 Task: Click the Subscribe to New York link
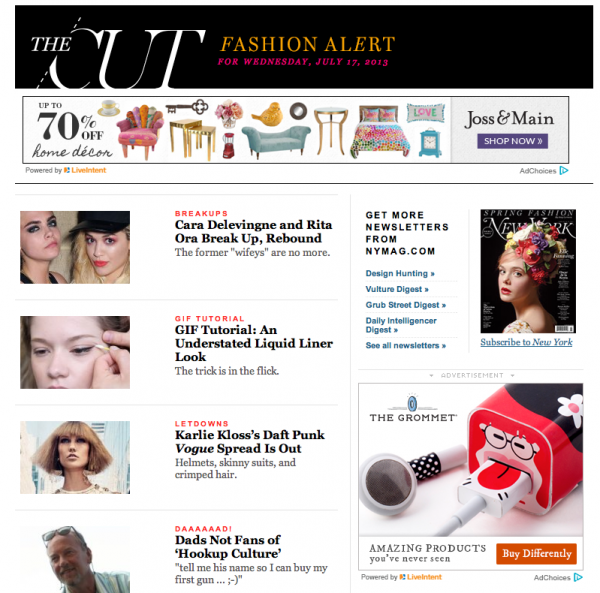[526, 342]
